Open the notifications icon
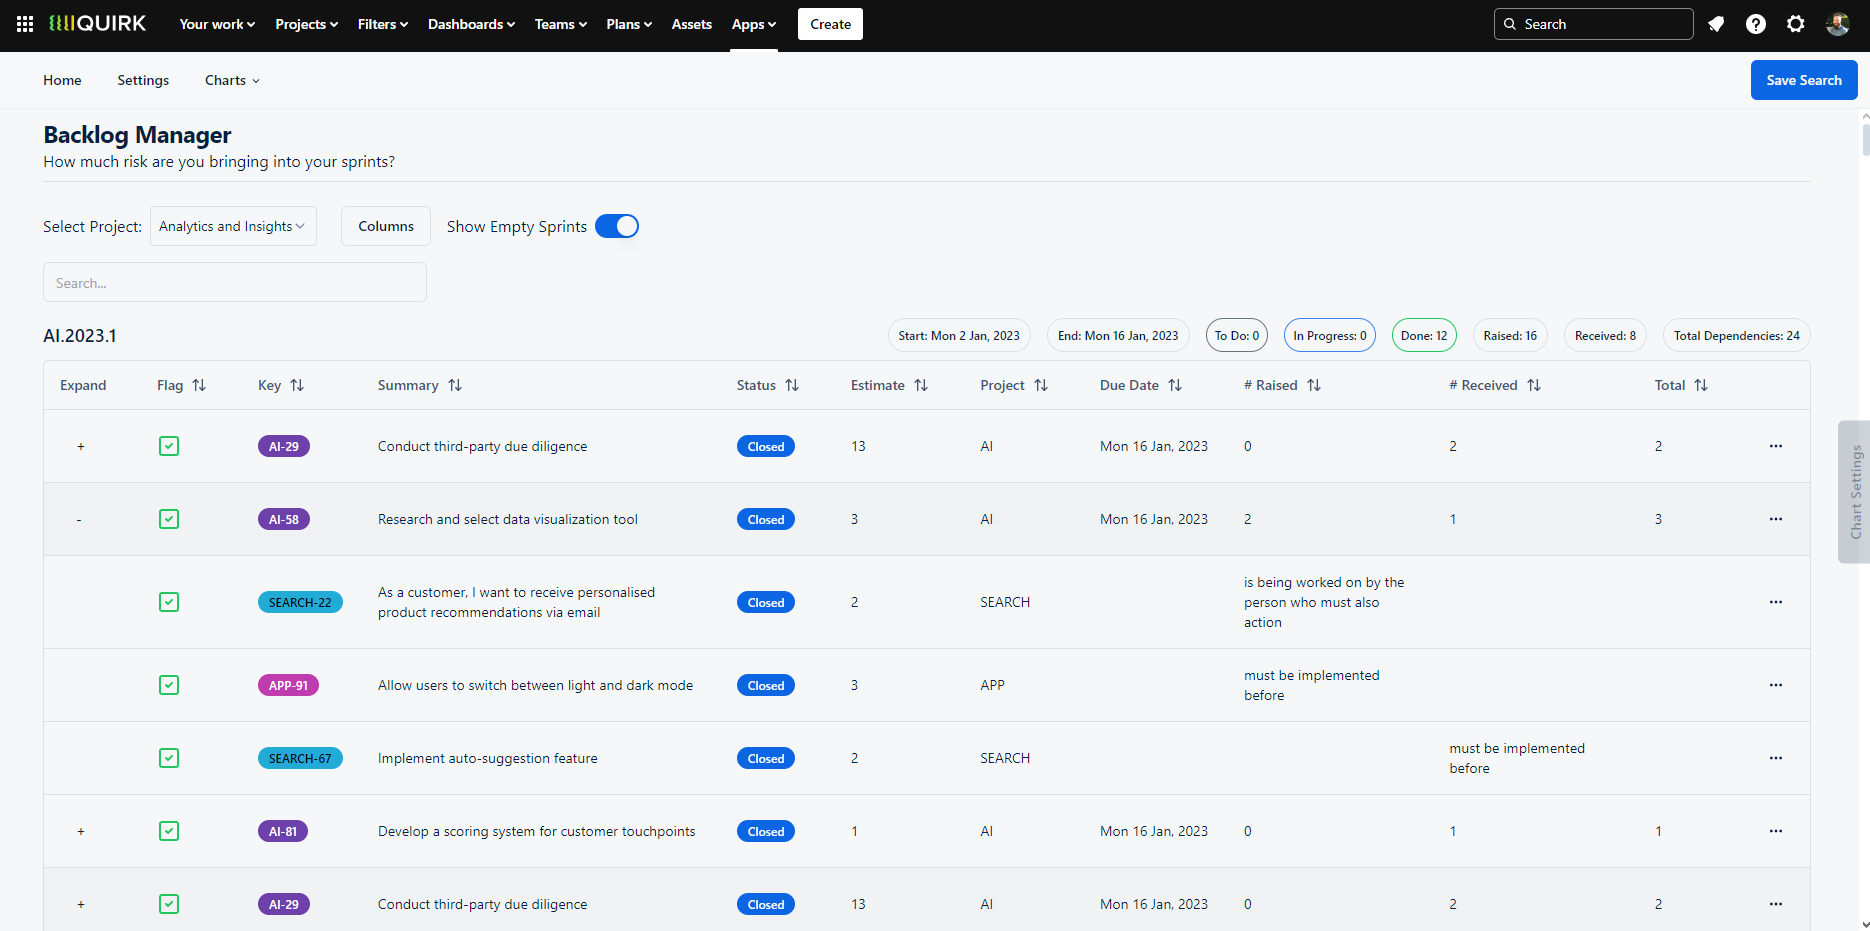Viewport: 1870px width, 931px height. [x=1716, y=24]
